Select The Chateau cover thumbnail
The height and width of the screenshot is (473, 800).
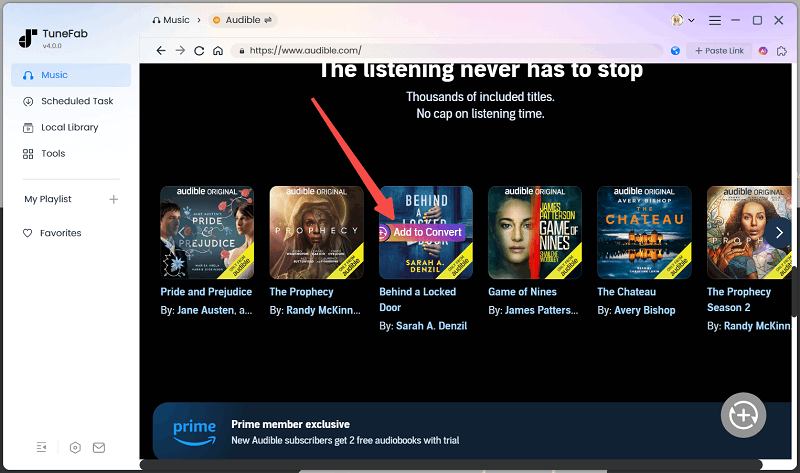[x=644, y=232]
